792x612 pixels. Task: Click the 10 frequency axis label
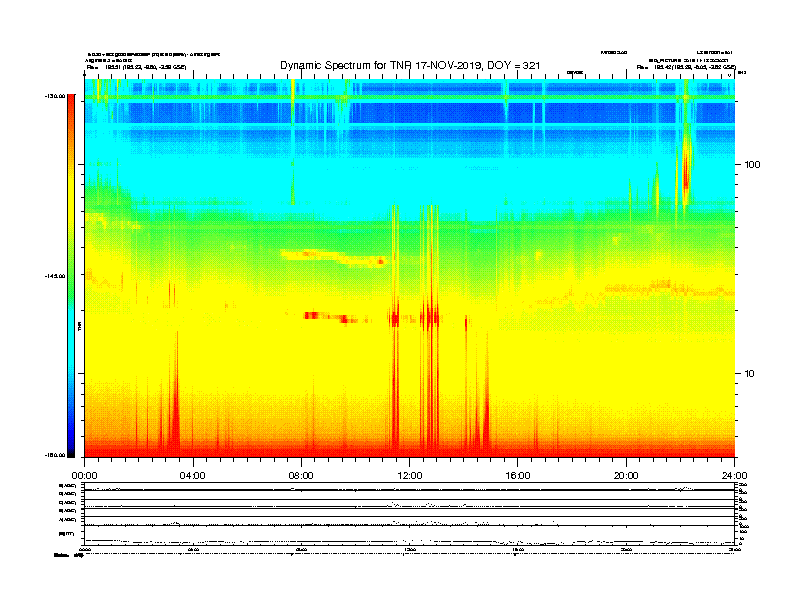[x=749, y=374]
